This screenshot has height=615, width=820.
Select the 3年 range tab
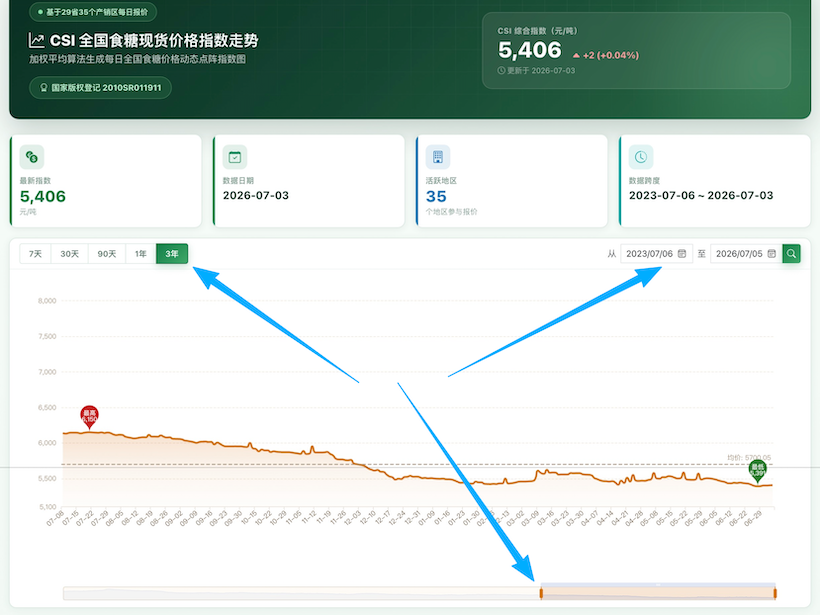pos(172,254)
